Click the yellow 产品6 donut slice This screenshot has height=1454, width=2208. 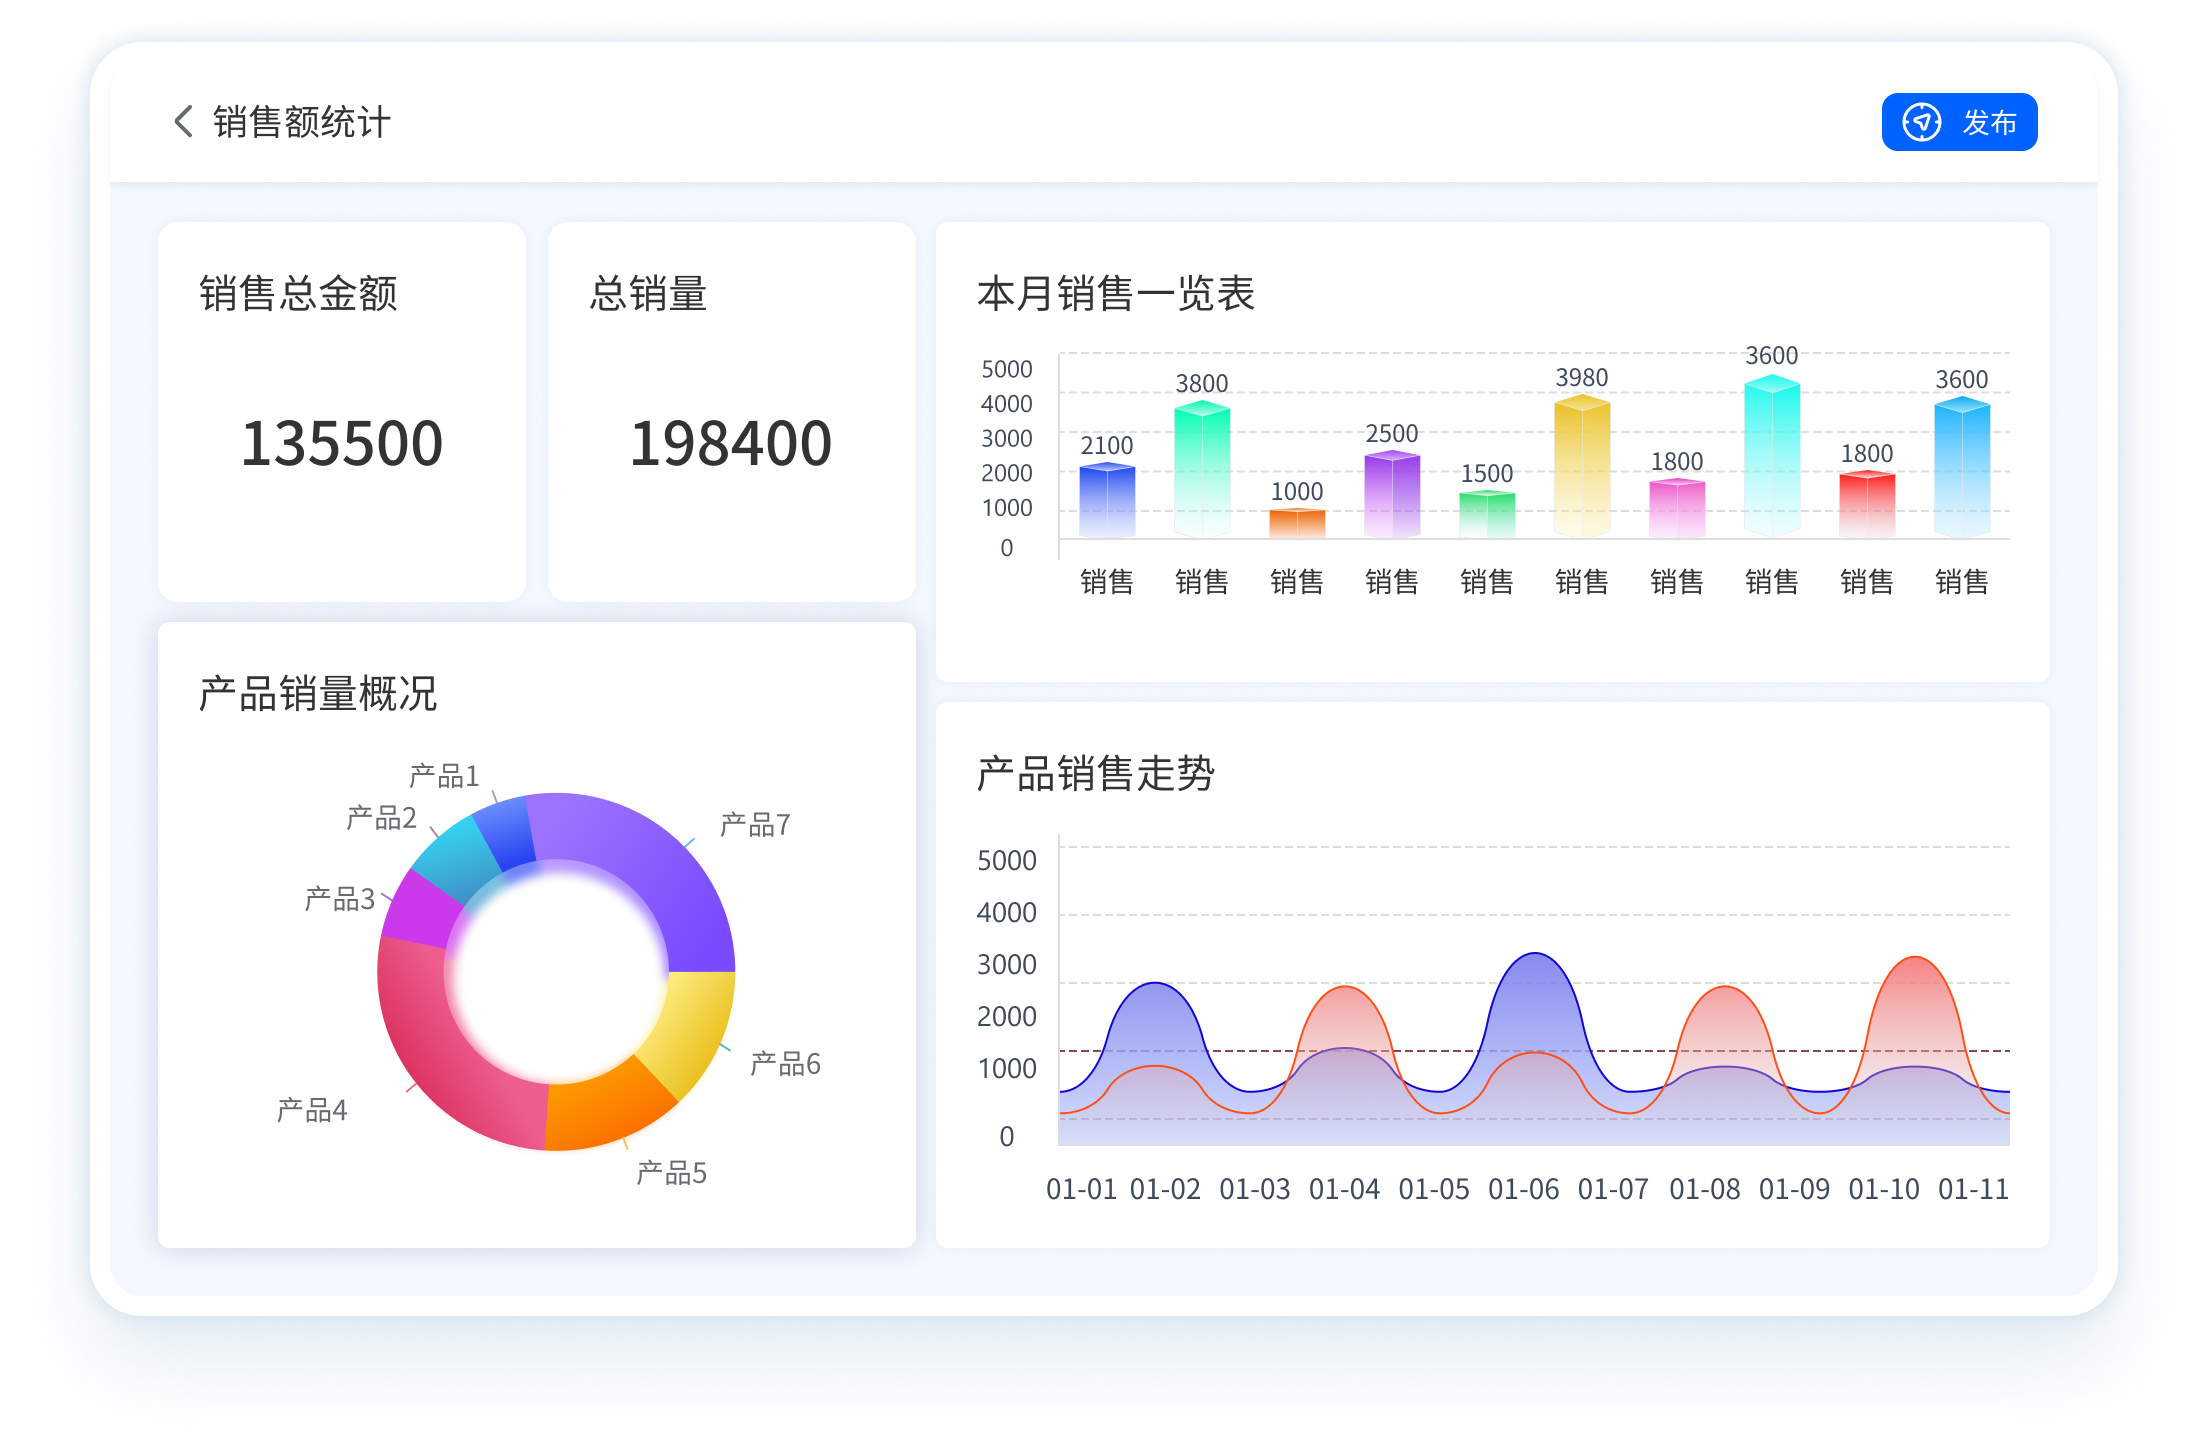coord(690,1030)
